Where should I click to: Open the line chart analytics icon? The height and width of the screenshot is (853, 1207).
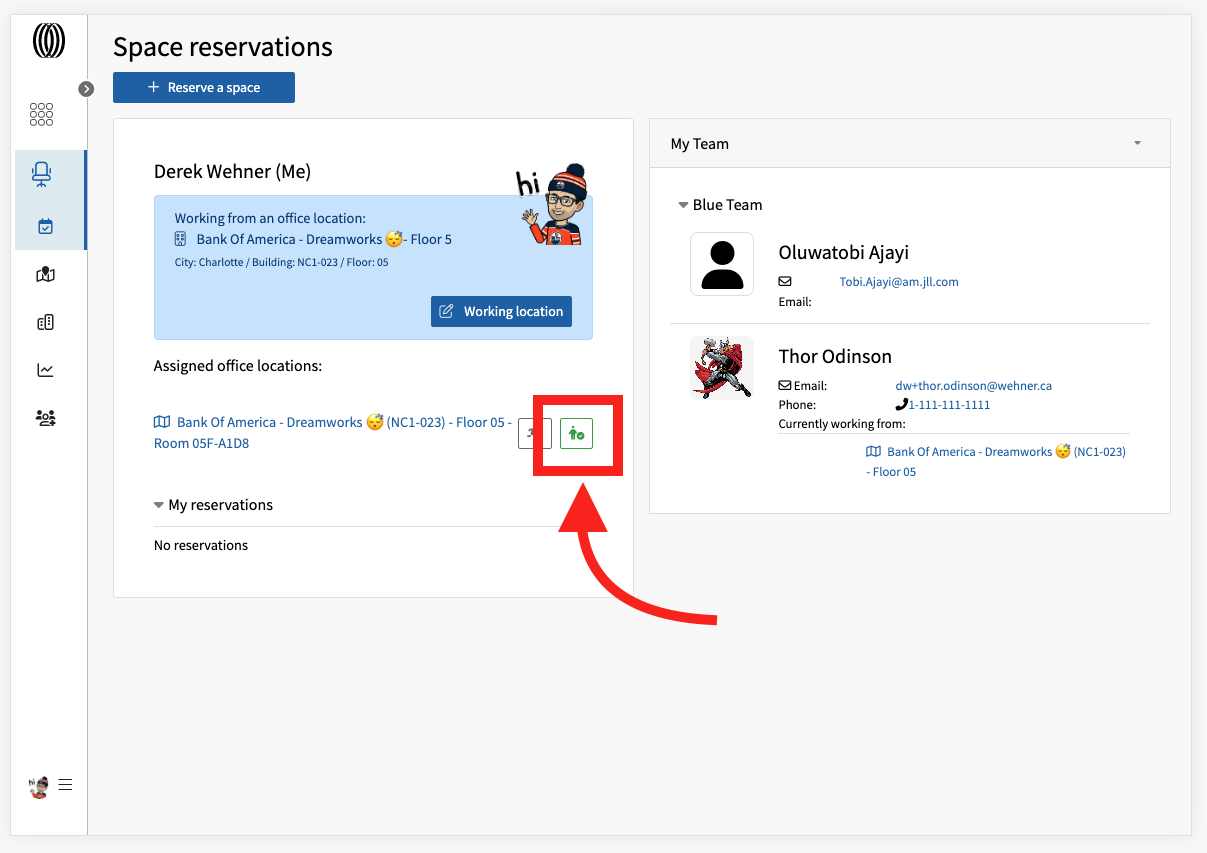tap(45, 370)
